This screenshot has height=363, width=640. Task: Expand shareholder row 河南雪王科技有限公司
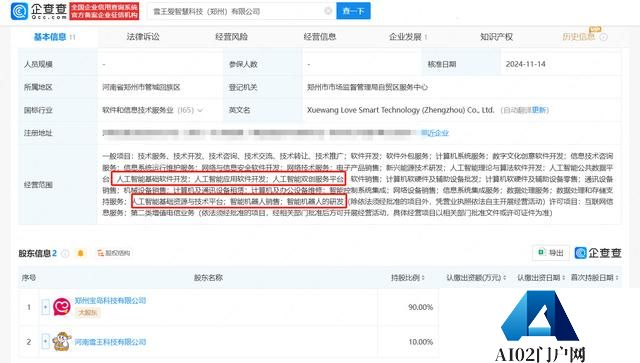[45, 341]
